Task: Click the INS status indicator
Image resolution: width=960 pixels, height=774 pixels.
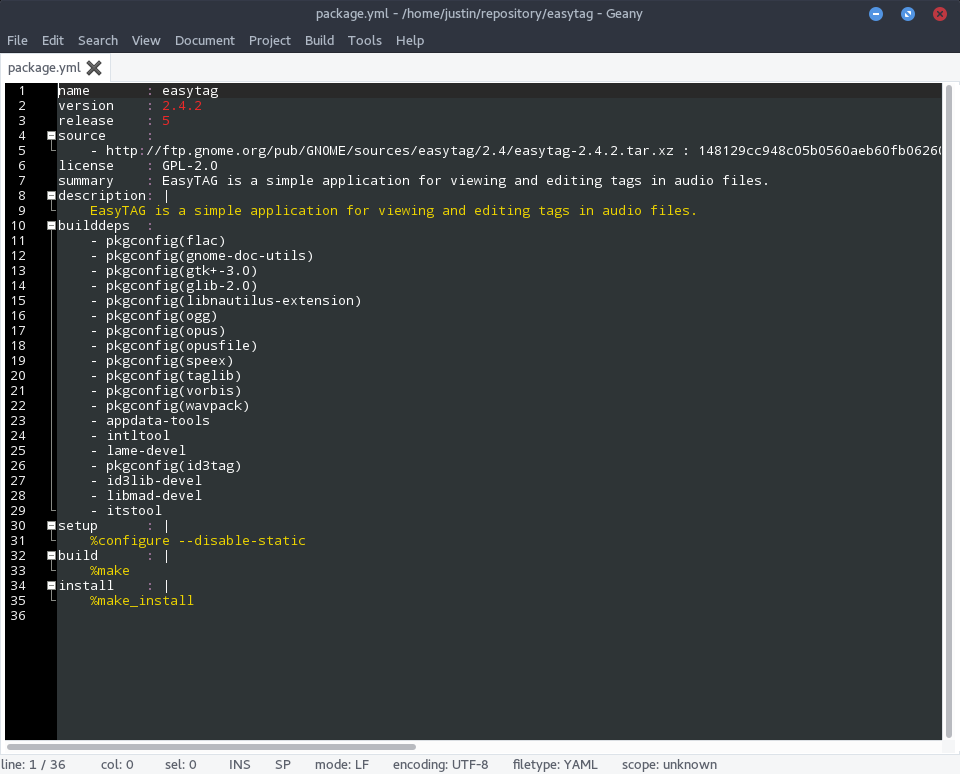Action: tap(239, 765)
